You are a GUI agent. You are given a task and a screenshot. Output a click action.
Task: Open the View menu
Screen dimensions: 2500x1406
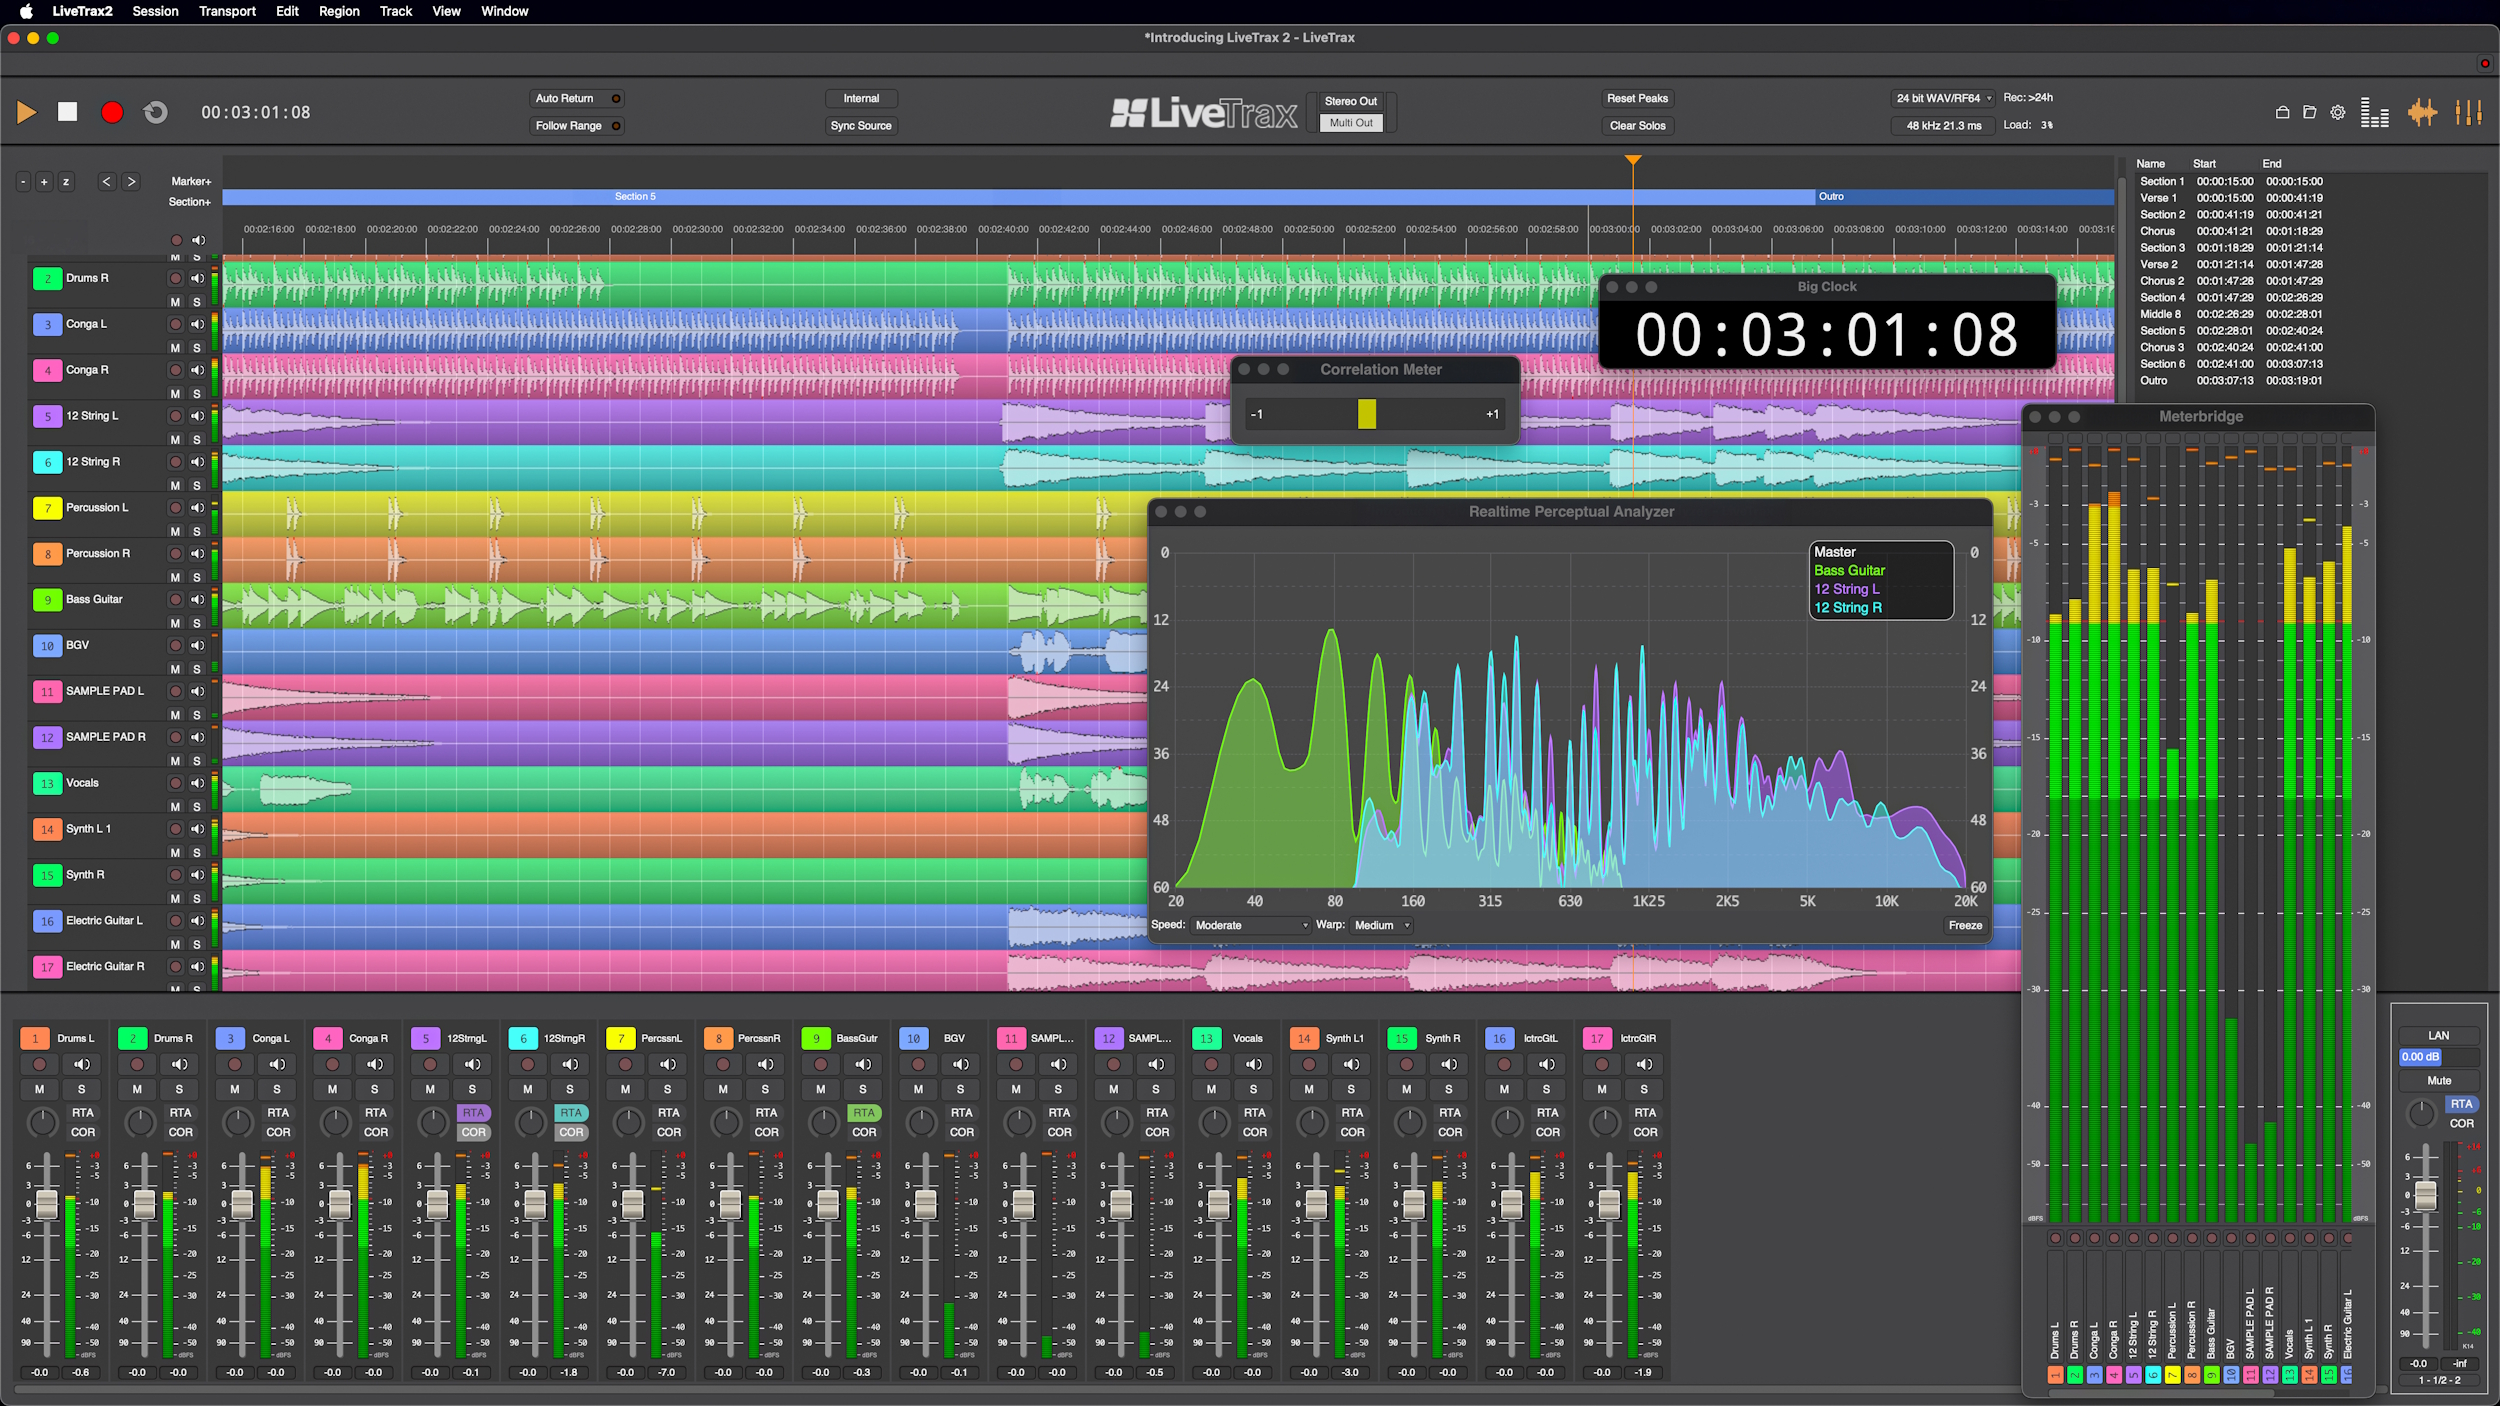click(x=446, y=11)
